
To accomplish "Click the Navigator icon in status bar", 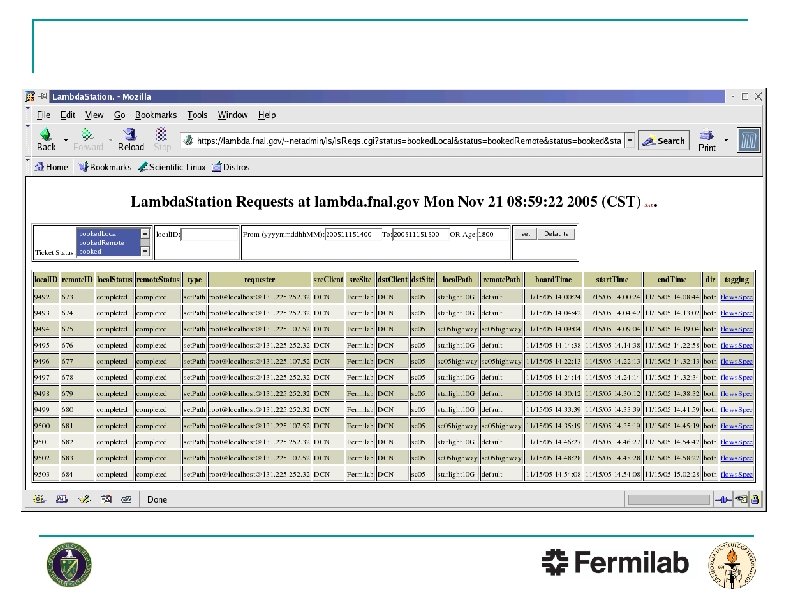I will (x=39, y=499).
